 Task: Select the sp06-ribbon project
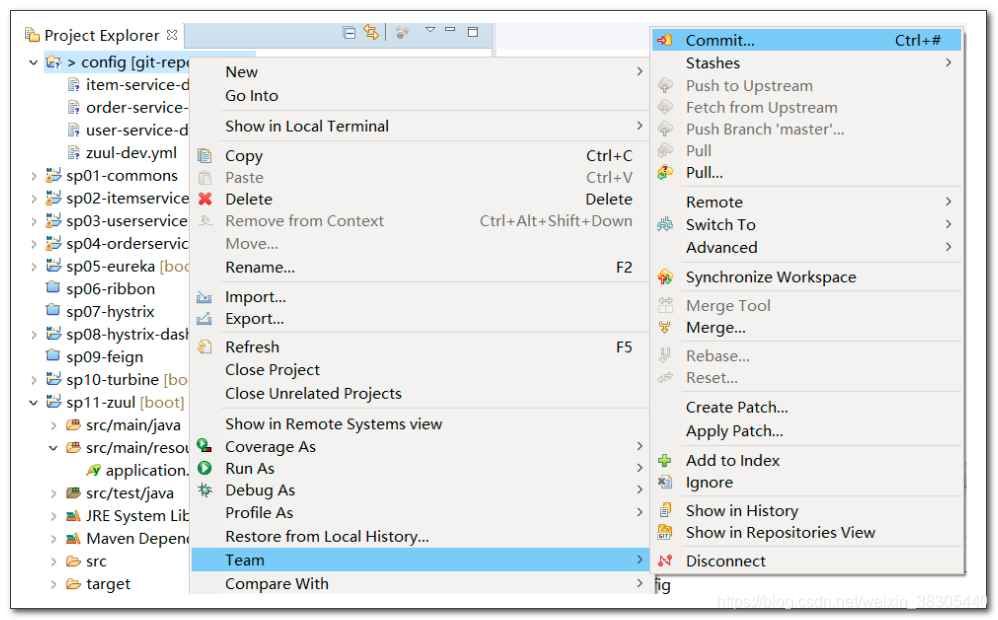pos(110,289)
